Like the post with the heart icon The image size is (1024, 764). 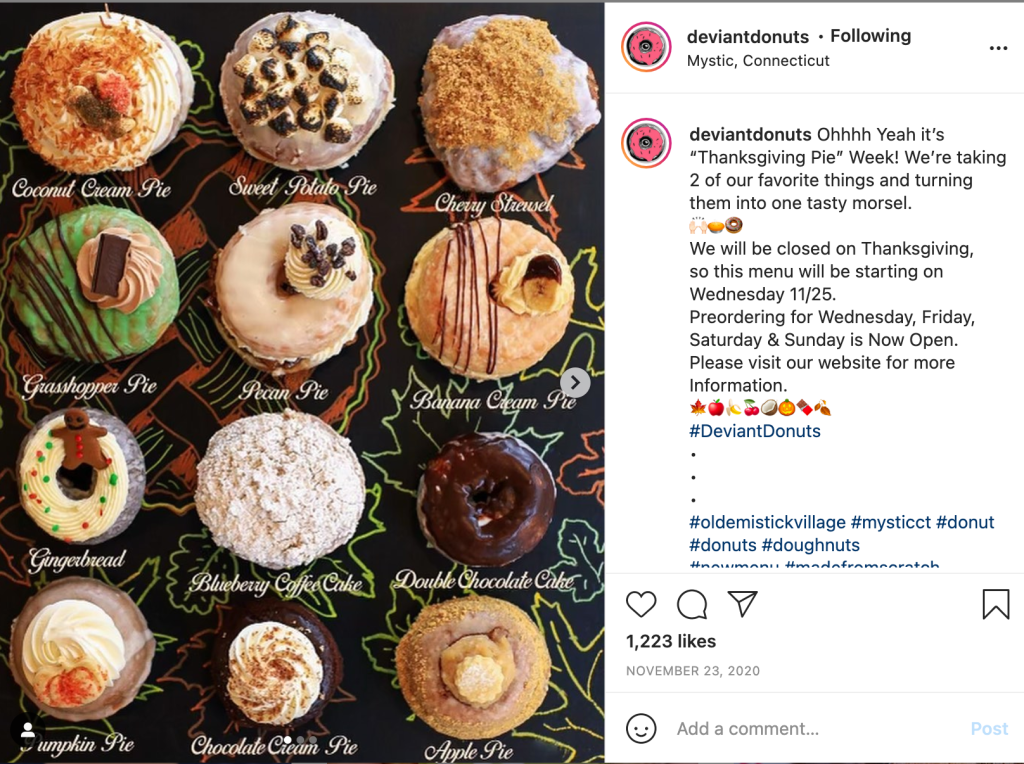[x=641, y=604]
